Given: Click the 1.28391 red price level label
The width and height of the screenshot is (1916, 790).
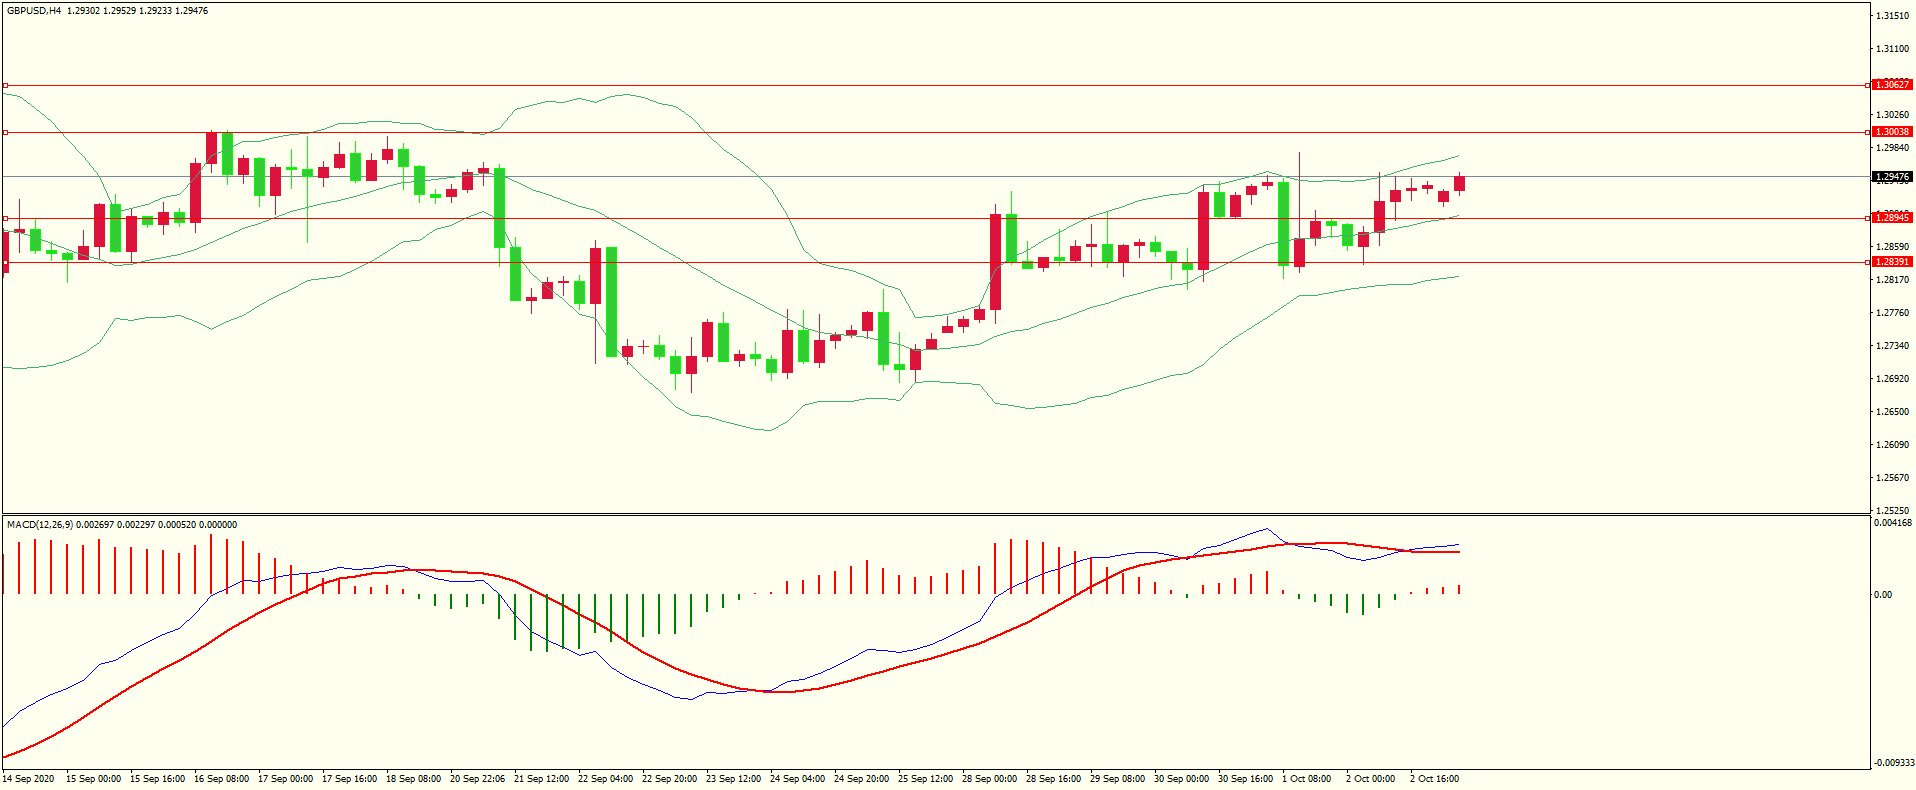Looking at the screenshot, I should [x=1891, y=262].
